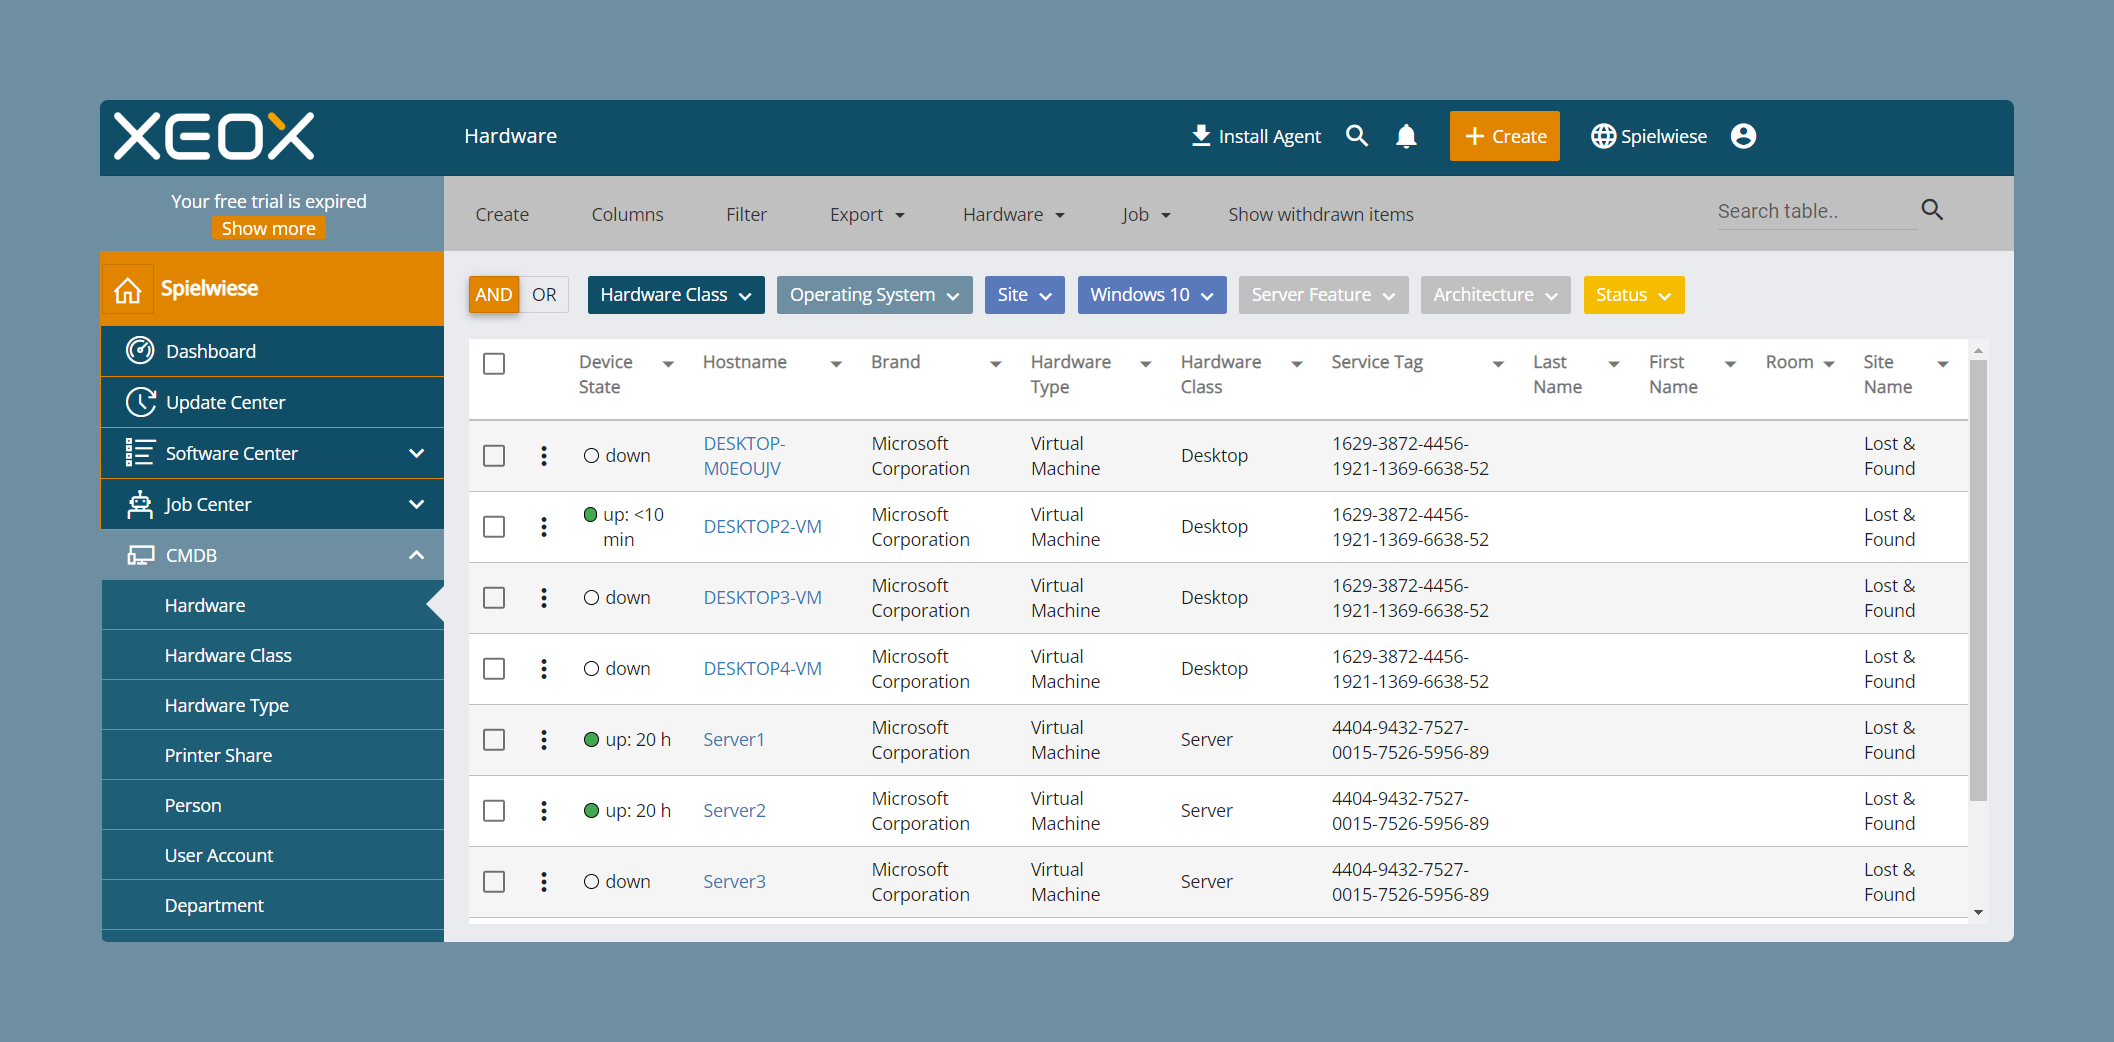The width and height of the screenshot is (2114, 1042).
Task: Click the home icon beside Spielwiese
Action: [128, 290]
